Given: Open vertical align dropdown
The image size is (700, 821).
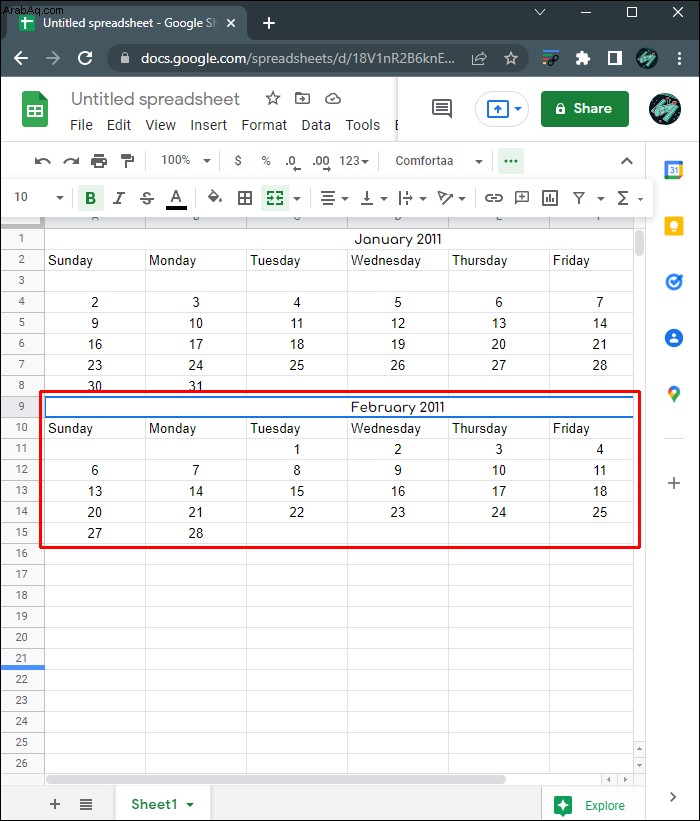Looking at the screenshot, I should click(374, 198).
